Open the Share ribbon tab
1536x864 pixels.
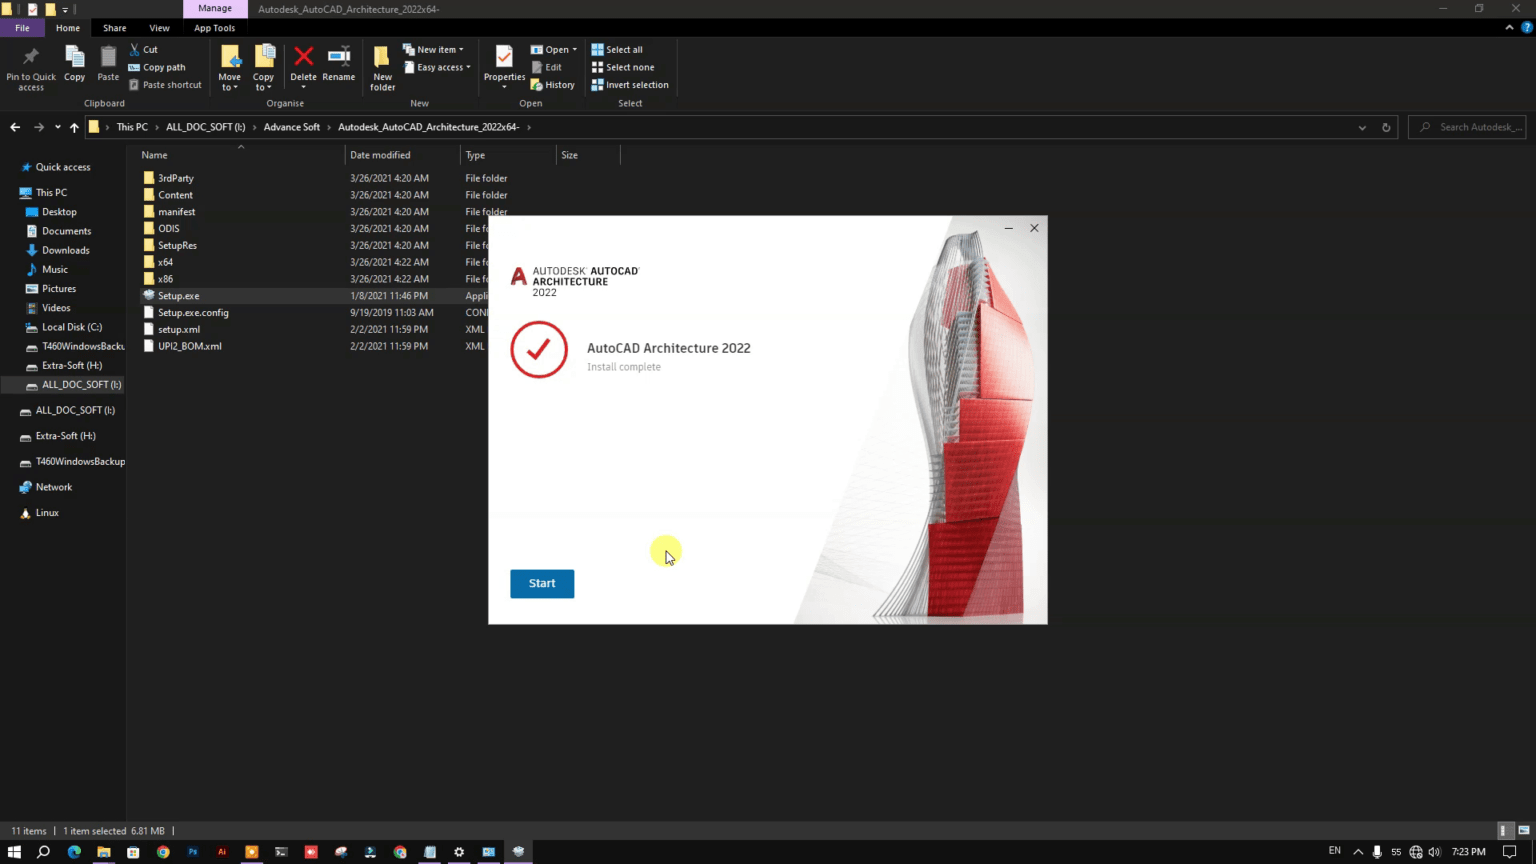[114, 28]
